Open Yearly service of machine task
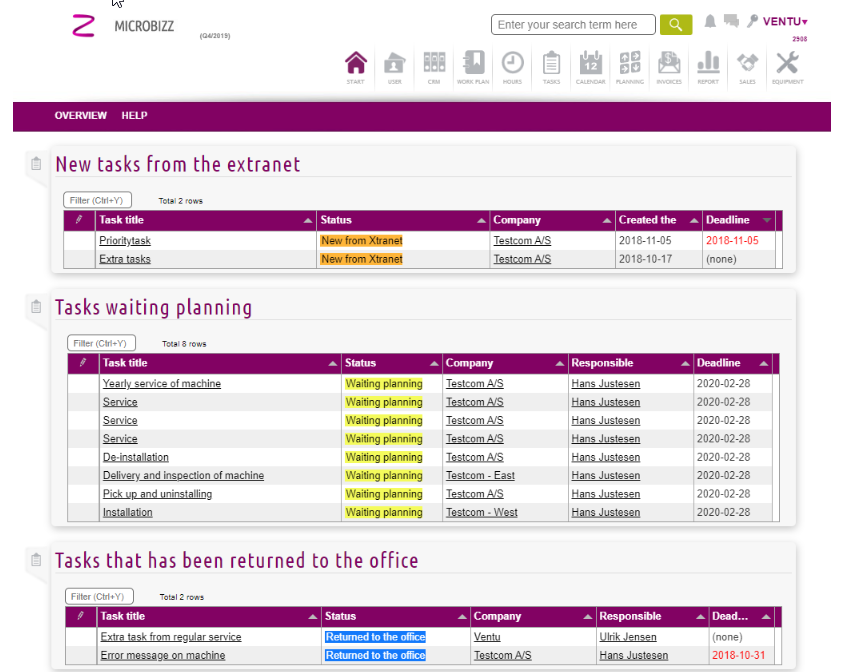Screen dimensions: 842x672 pos(162,384)
